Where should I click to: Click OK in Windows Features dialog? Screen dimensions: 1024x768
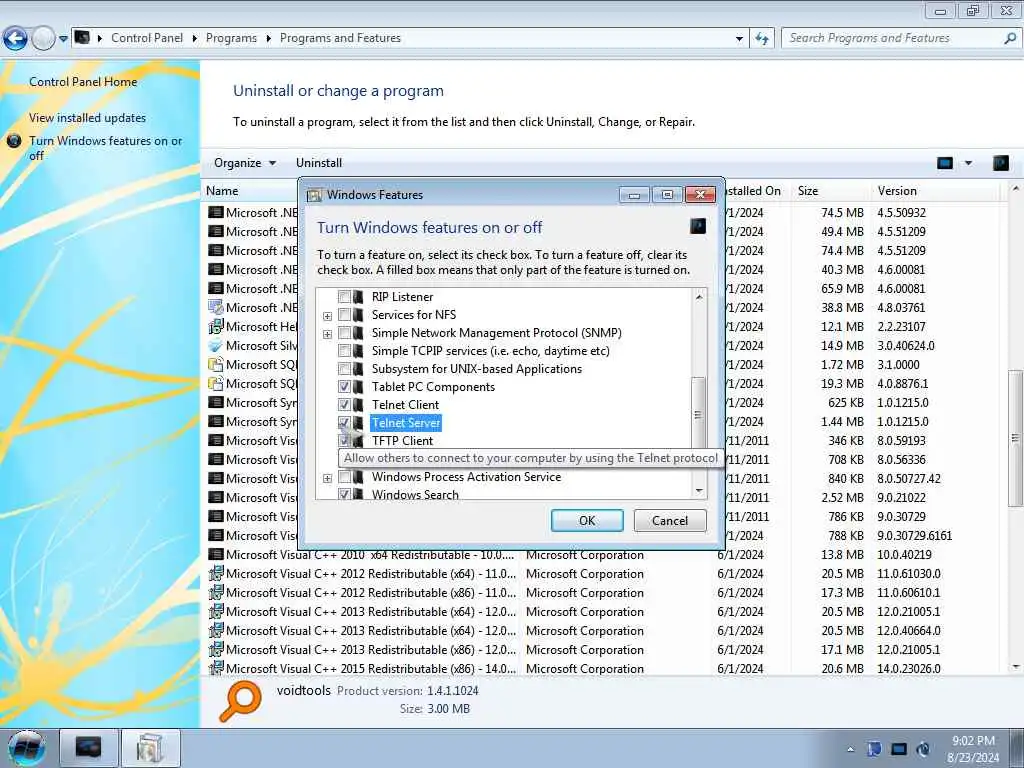pos(587,520)
